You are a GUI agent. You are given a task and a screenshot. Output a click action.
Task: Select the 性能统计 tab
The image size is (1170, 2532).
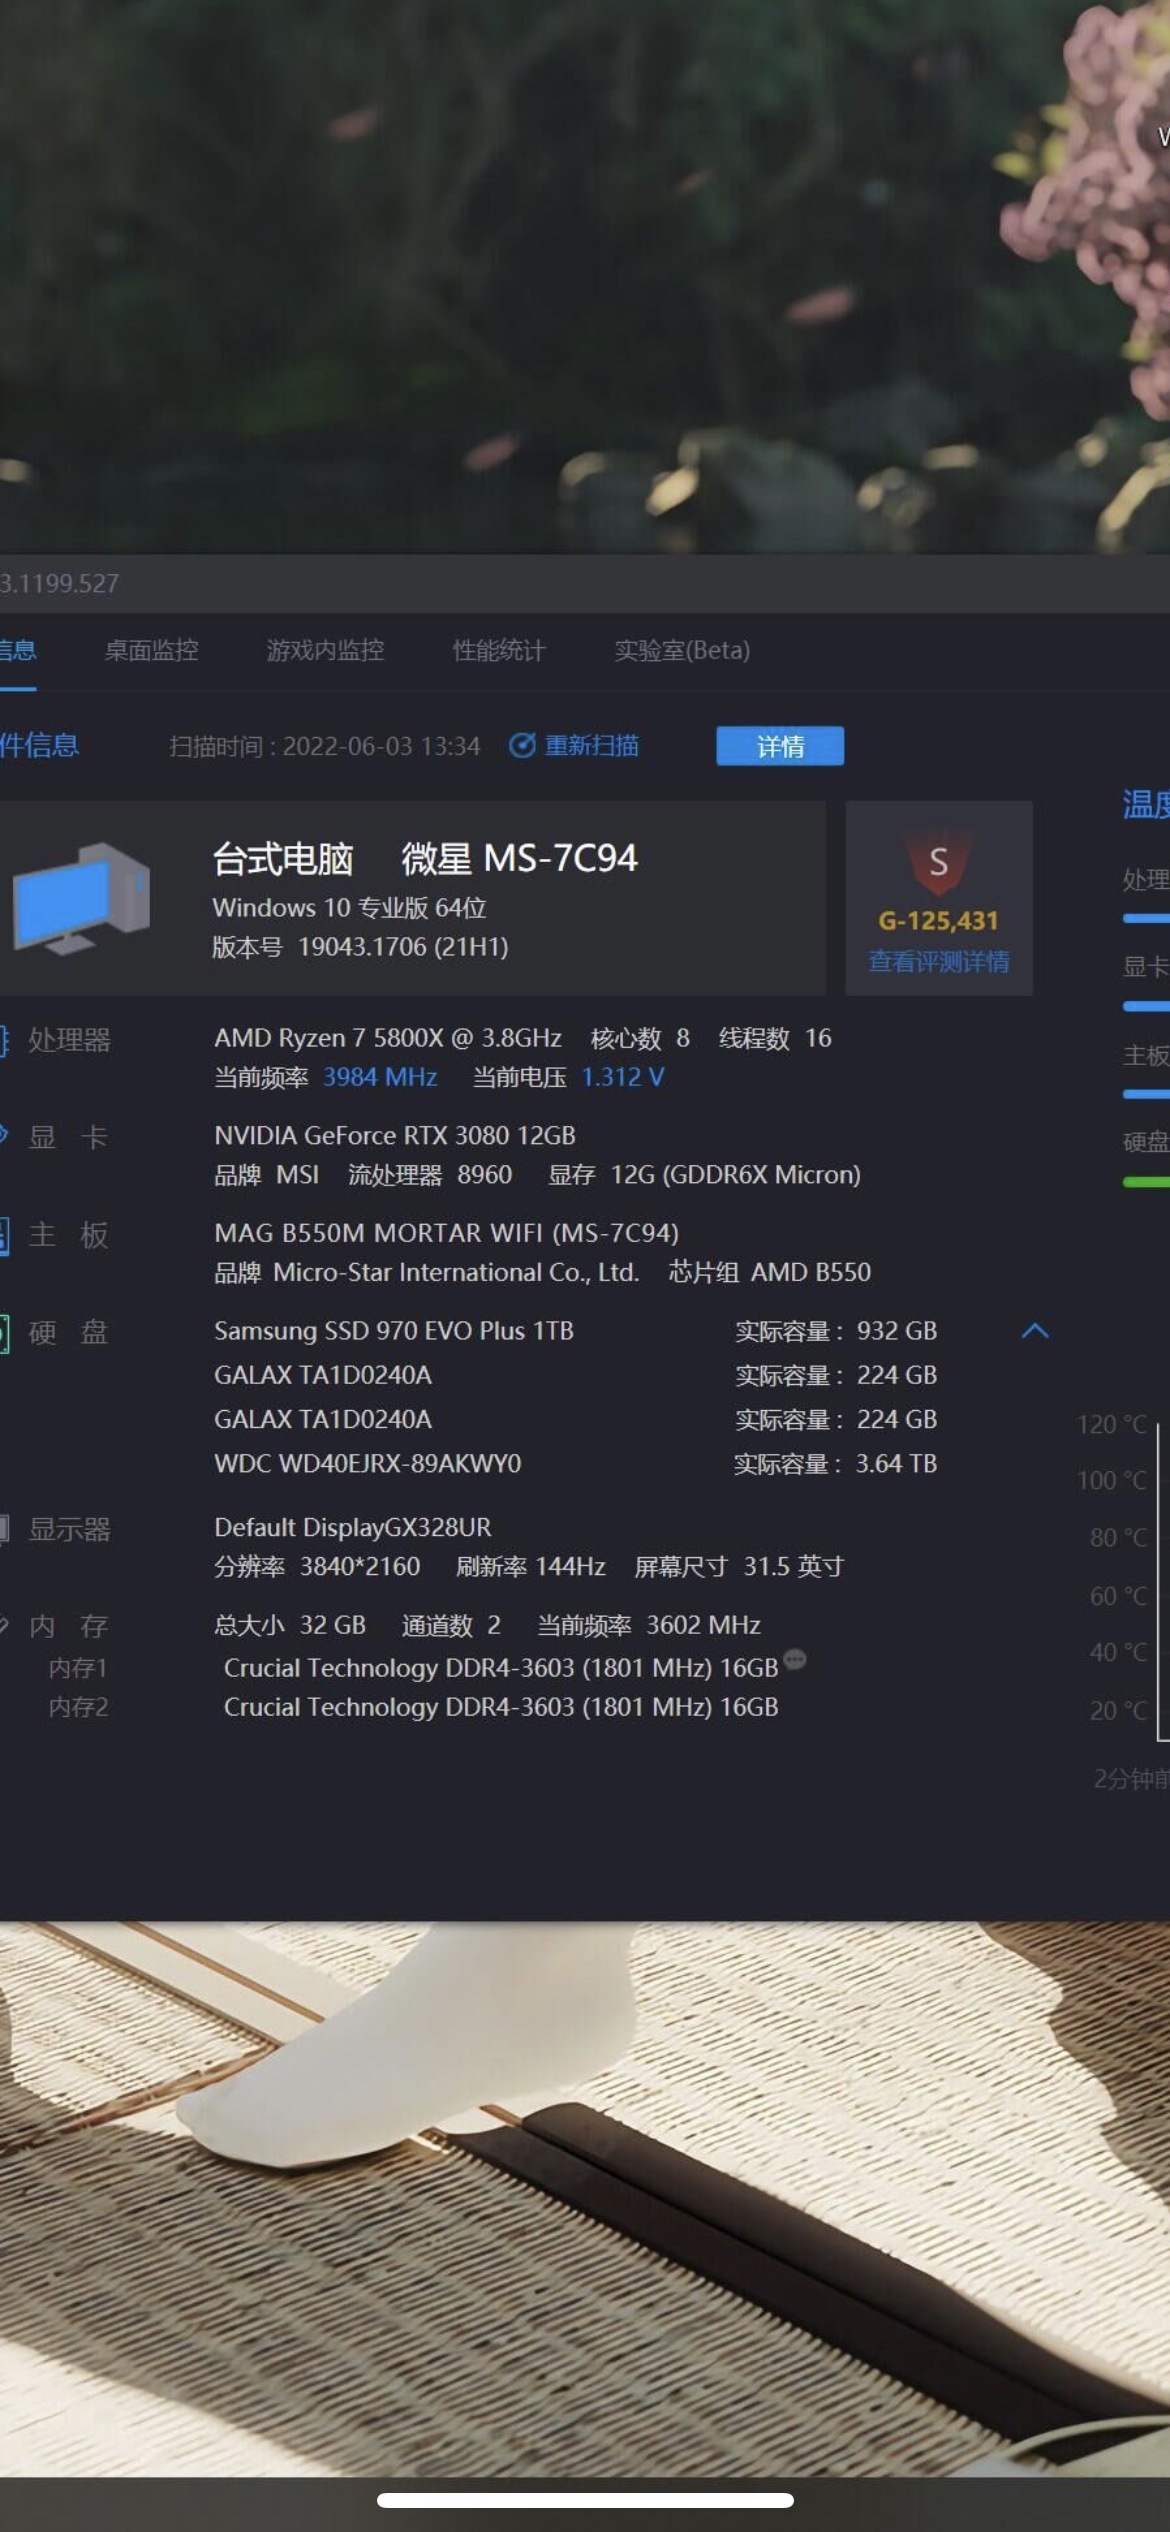(499, 651)
